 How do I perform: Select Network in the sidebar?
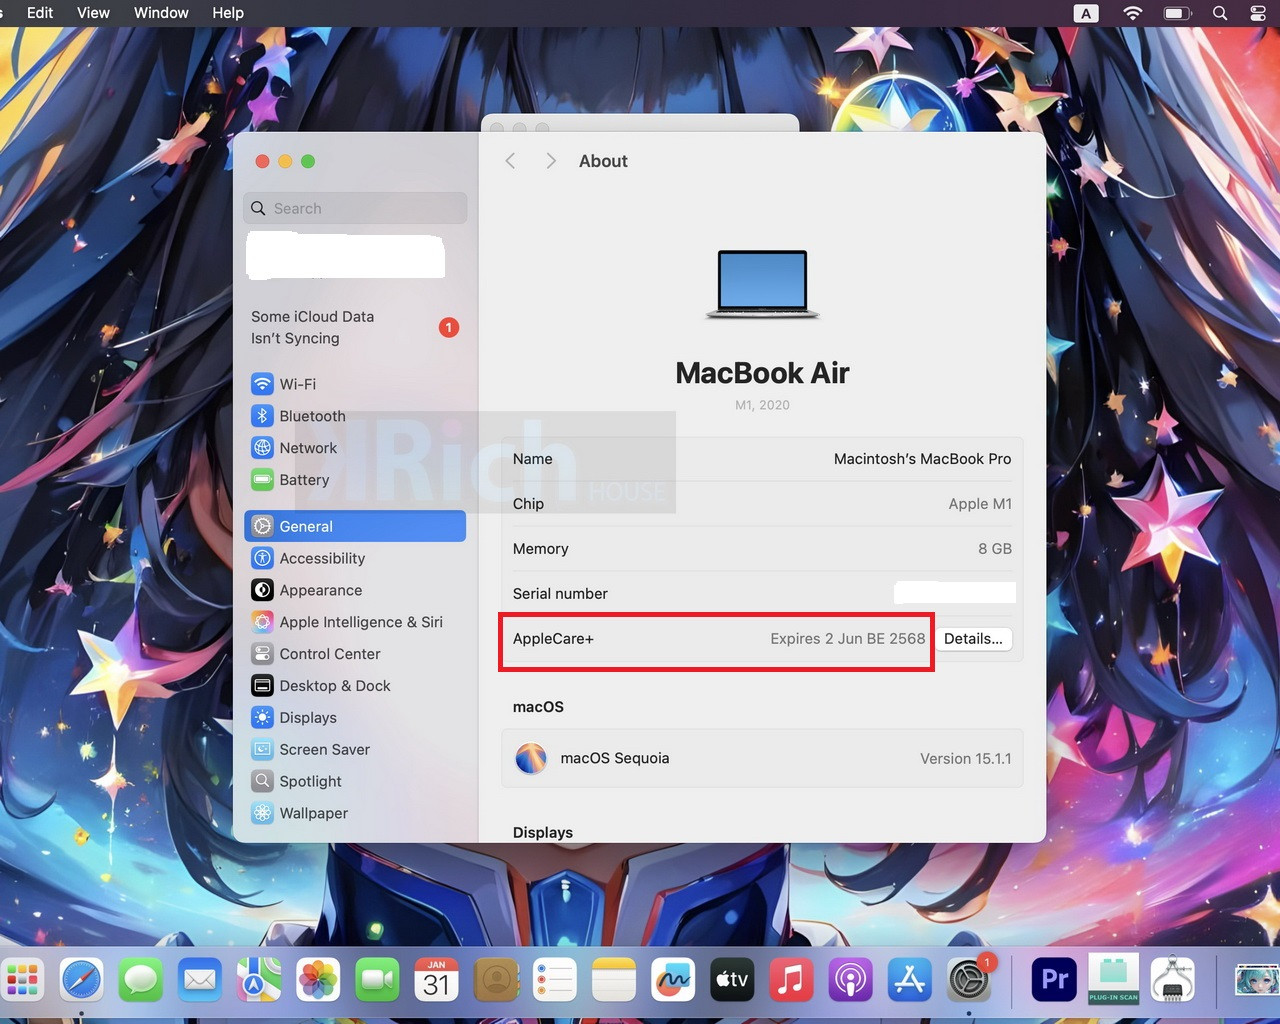coord(355,448)
